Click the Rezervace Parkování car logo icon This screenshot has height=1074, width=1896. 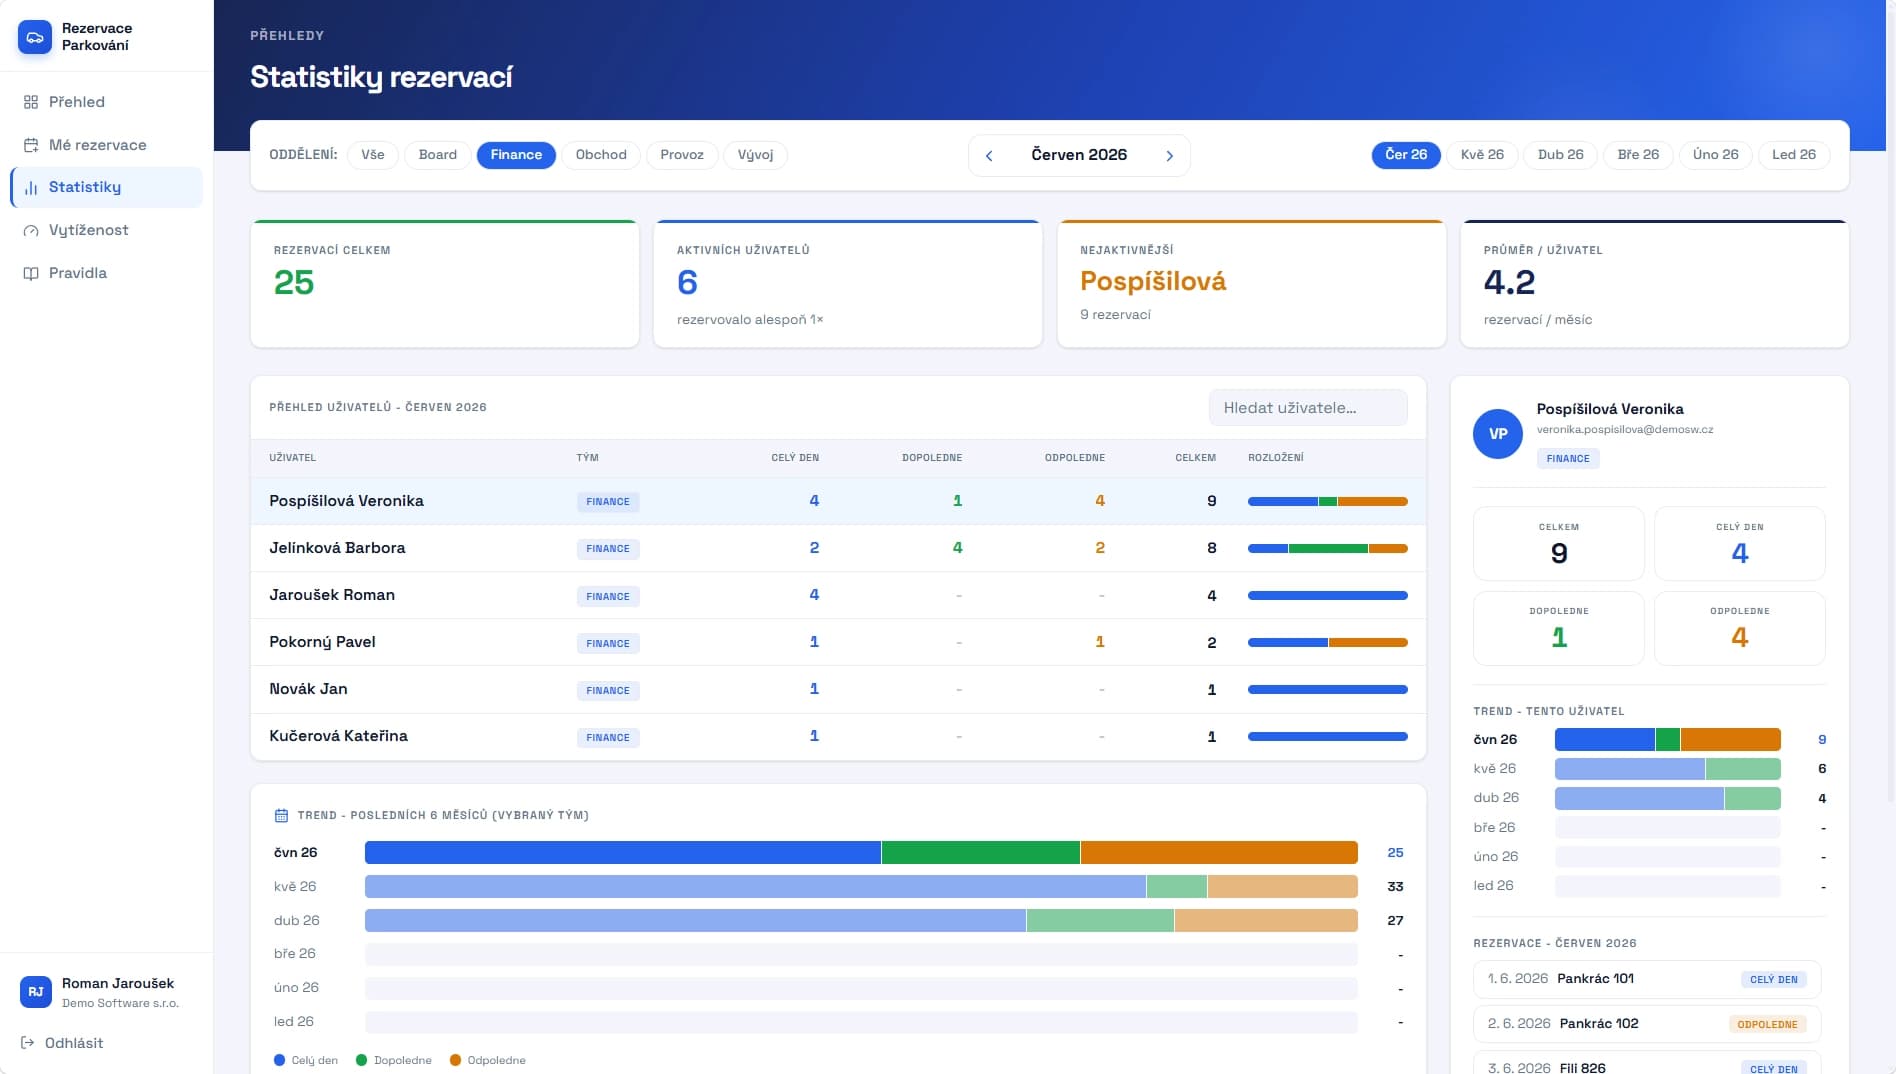(35, 37)
